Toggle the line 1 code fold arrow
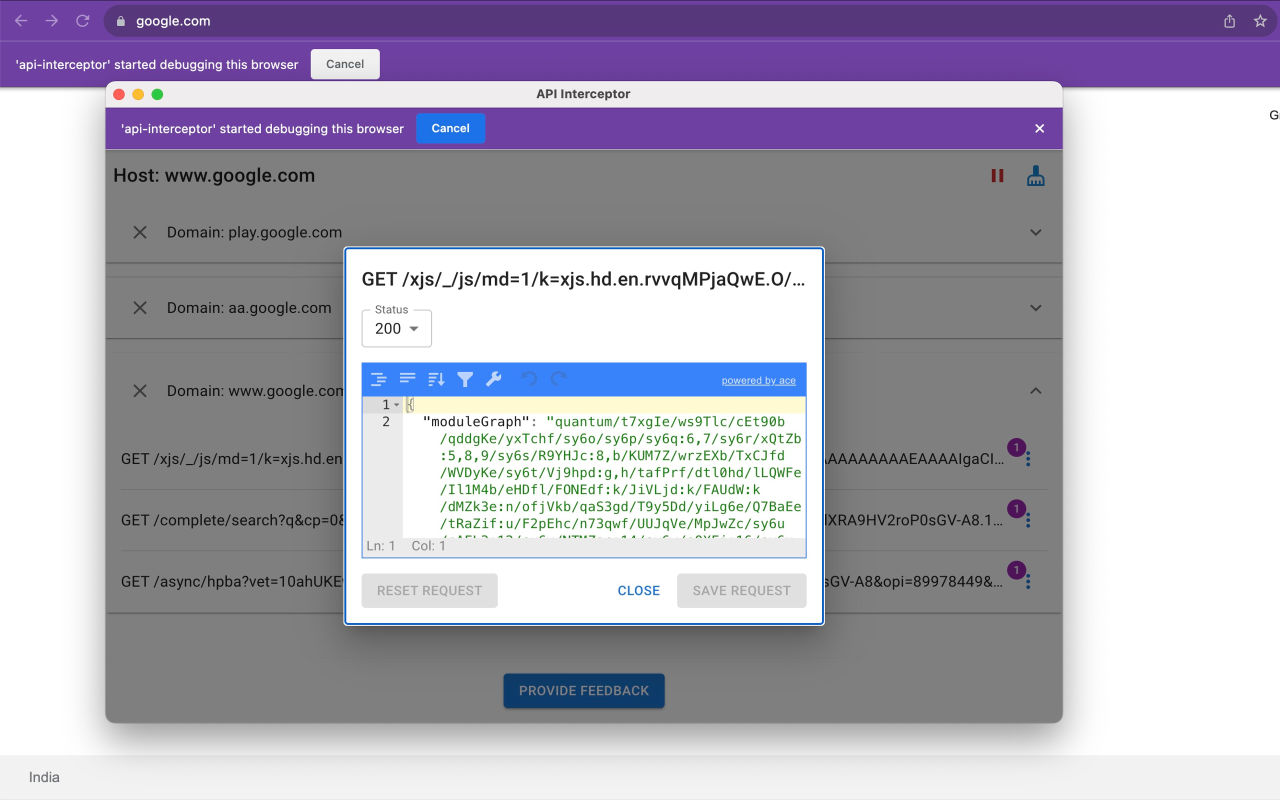This screenshot has height=800, width=1280. pos(397,405)
